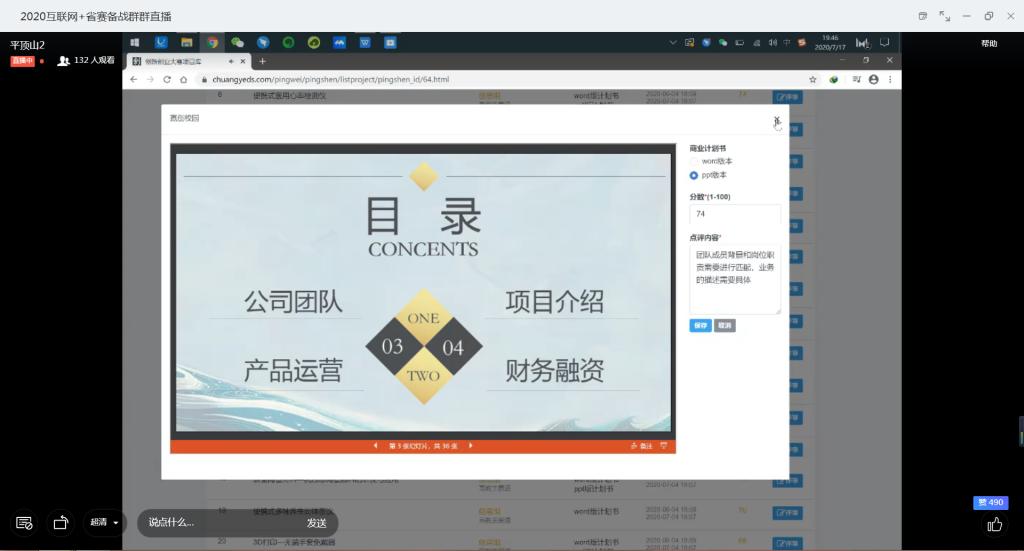The width and height of the screenshot is (1024, 551).
Task: Bookmark this page with the star icon
Action: pos(812,80)
